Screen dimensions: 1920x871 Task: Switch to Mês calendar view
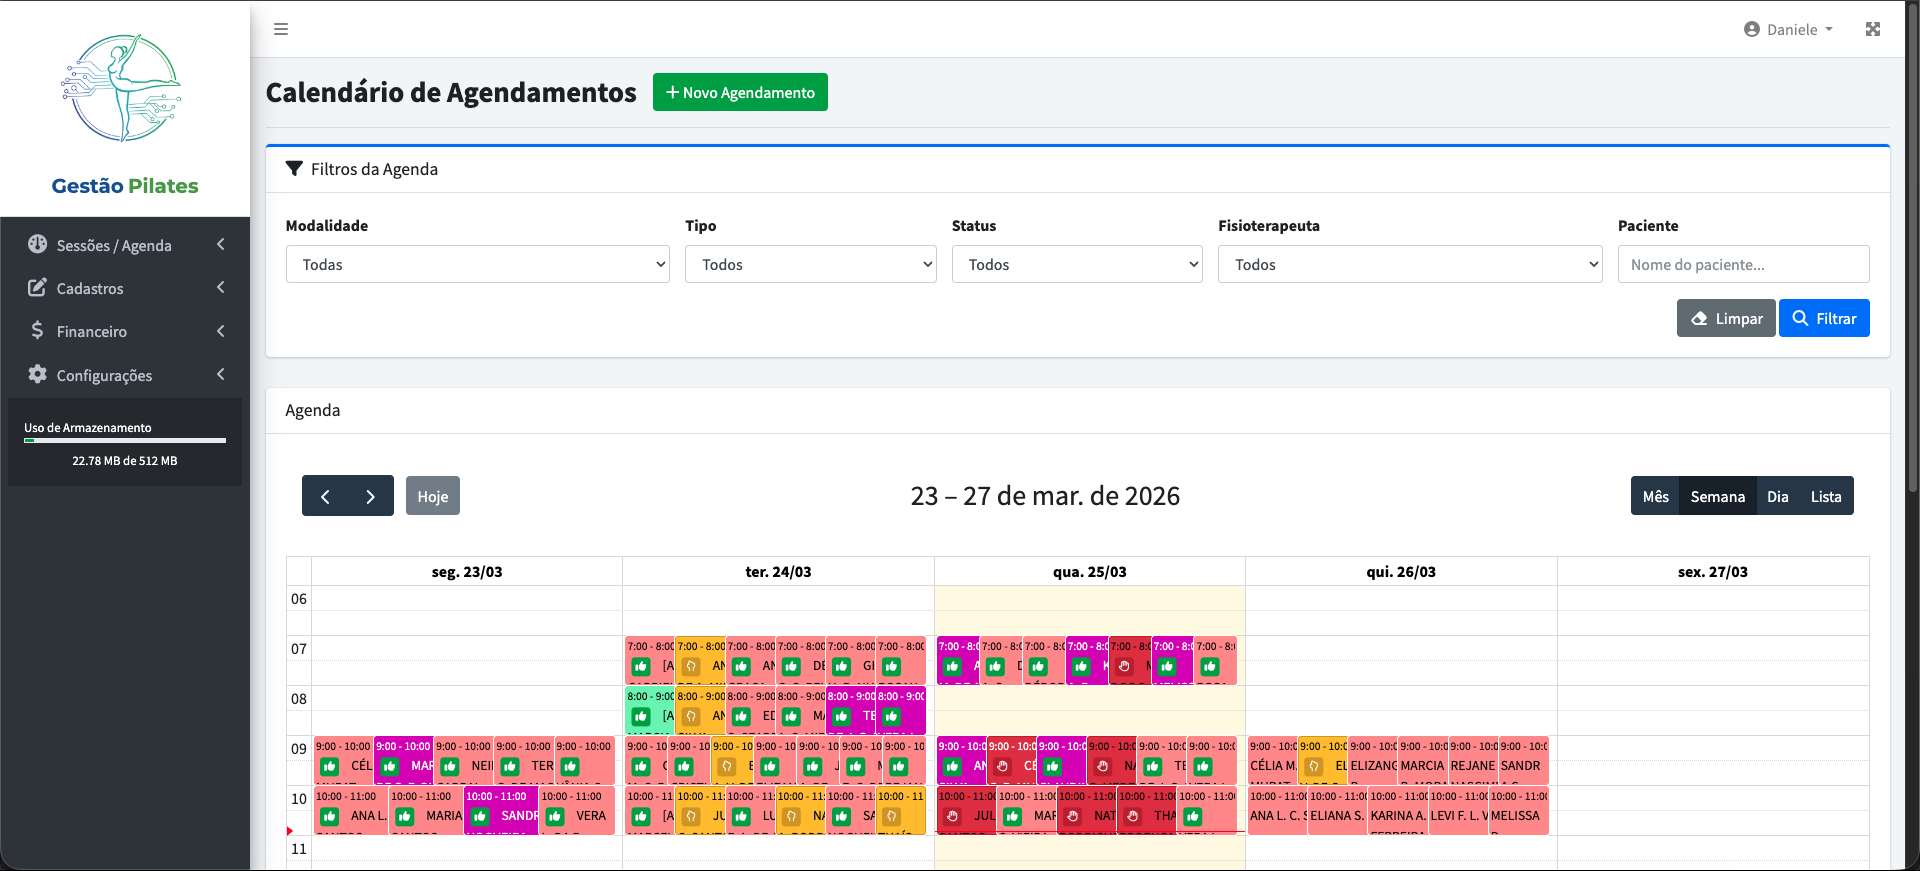[x=1655, y=496]
